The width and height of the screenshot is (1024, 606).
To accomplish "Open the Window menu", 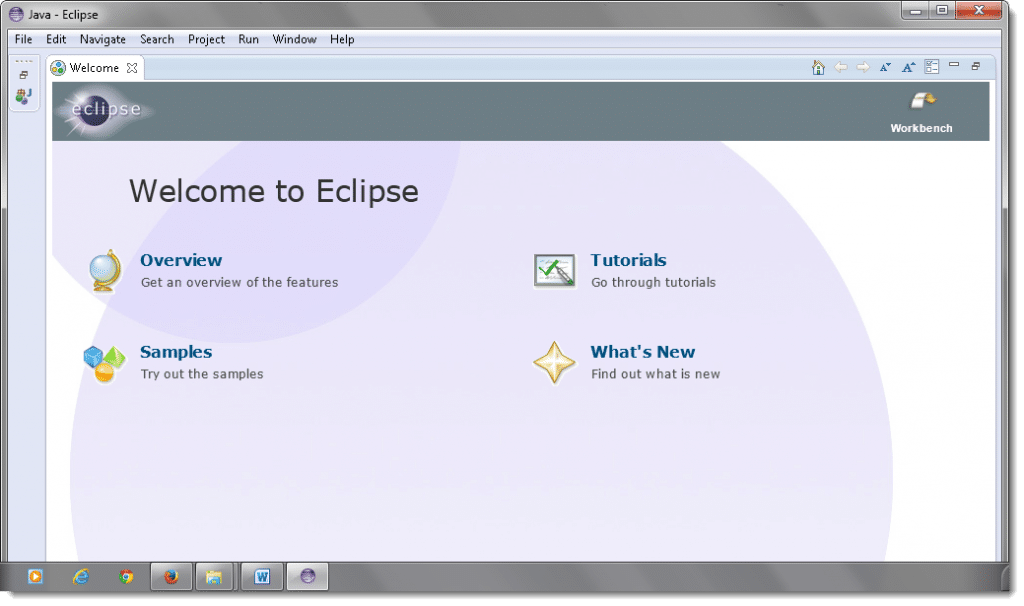I will coord(295,39).
